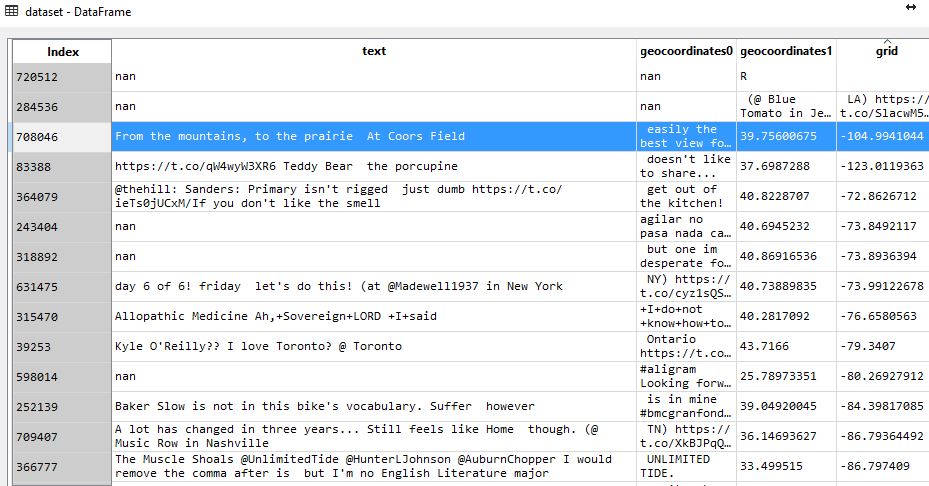
Task: Click the DataFrame table icon in title
Action: point(11,11)
